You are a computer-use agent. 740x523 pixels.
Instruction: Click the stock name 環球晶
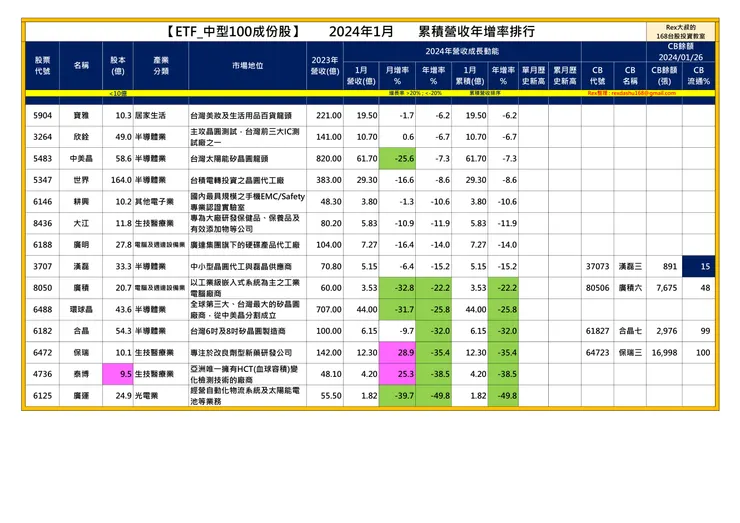(81, 309)
